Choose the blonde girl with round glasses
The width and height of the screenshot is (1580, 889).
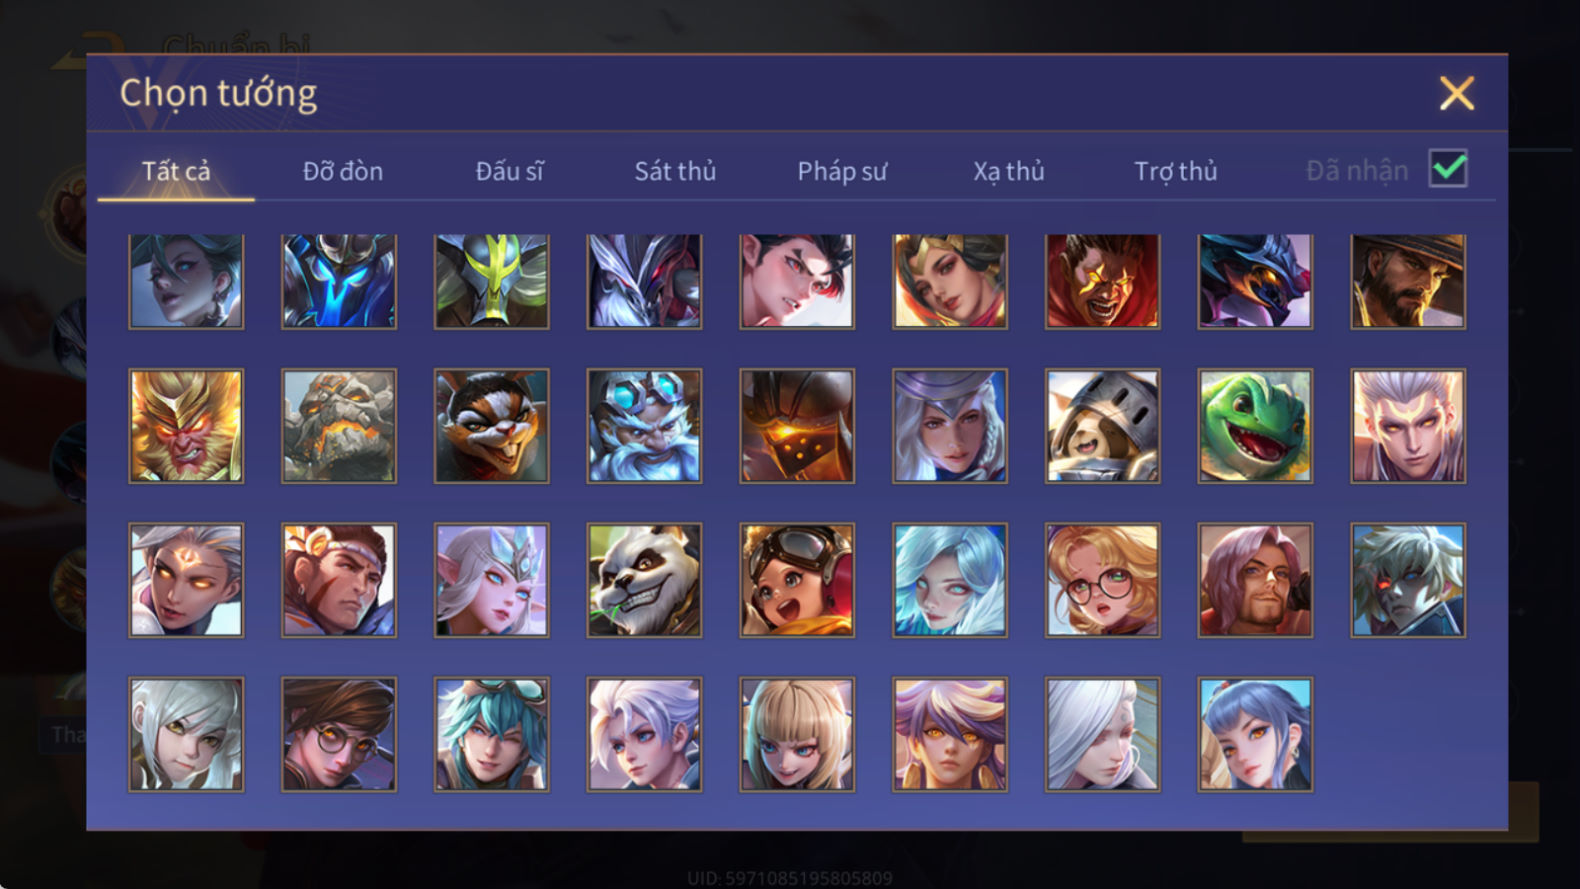coord(1103,580)
